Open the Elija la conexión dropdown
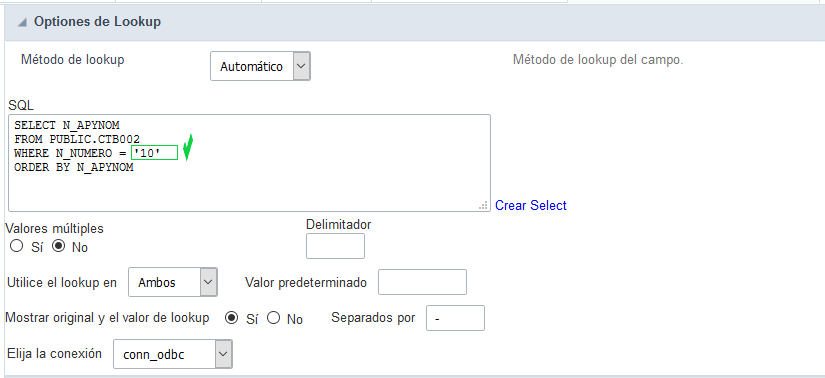This screenshot has width=825, height=378. [173, 354]
